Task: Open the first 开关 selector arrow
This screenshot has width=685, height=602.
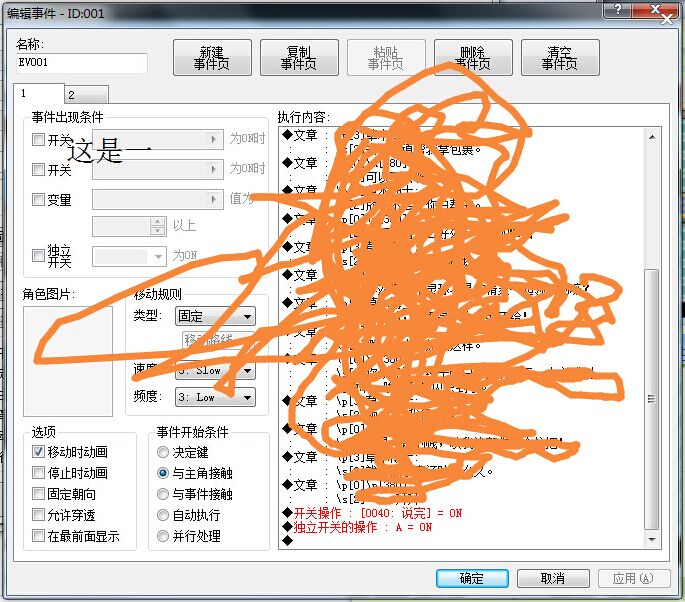Action: [214, 139]
